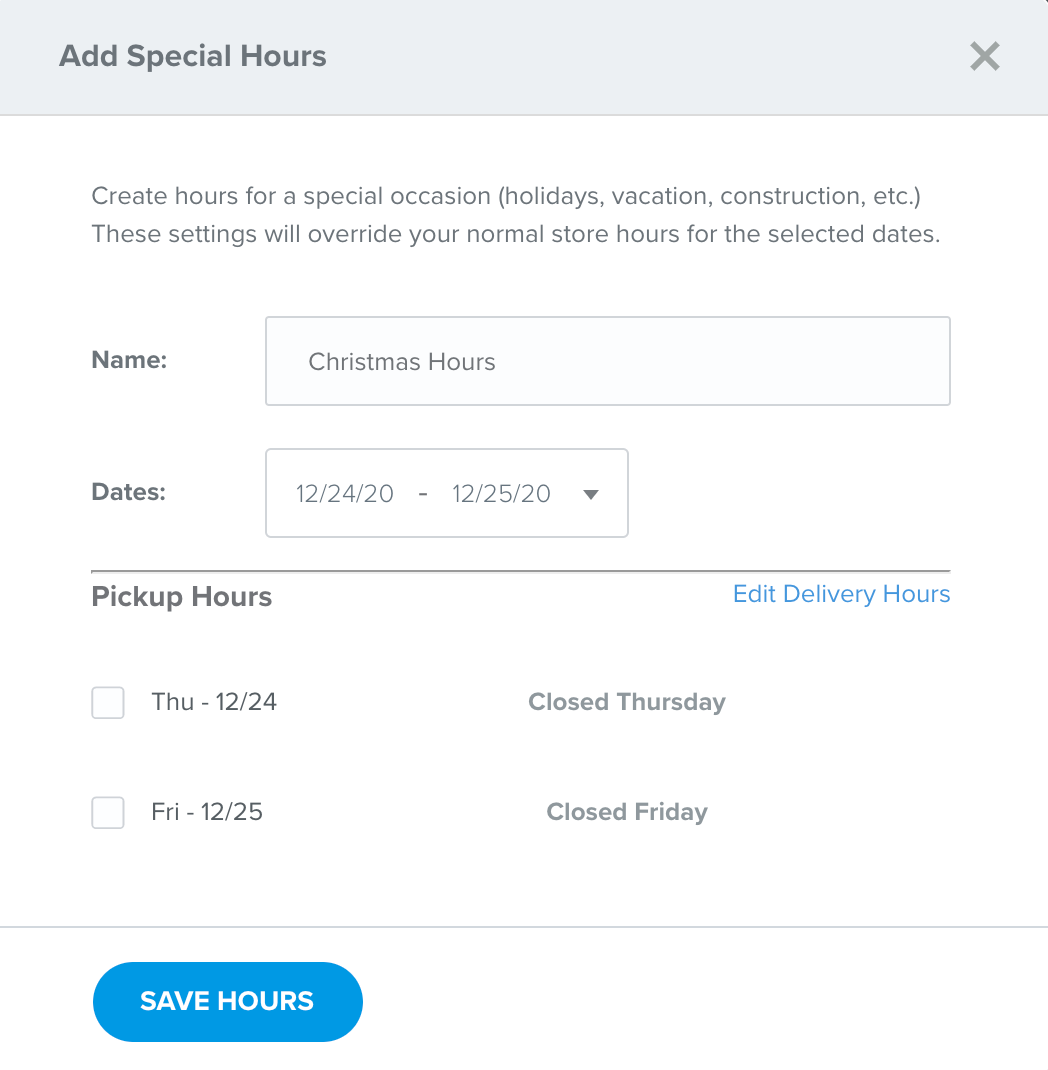
Task: Click the Add Special Hours dialog title
Action: pyautogui.click(x=192, y=56)
